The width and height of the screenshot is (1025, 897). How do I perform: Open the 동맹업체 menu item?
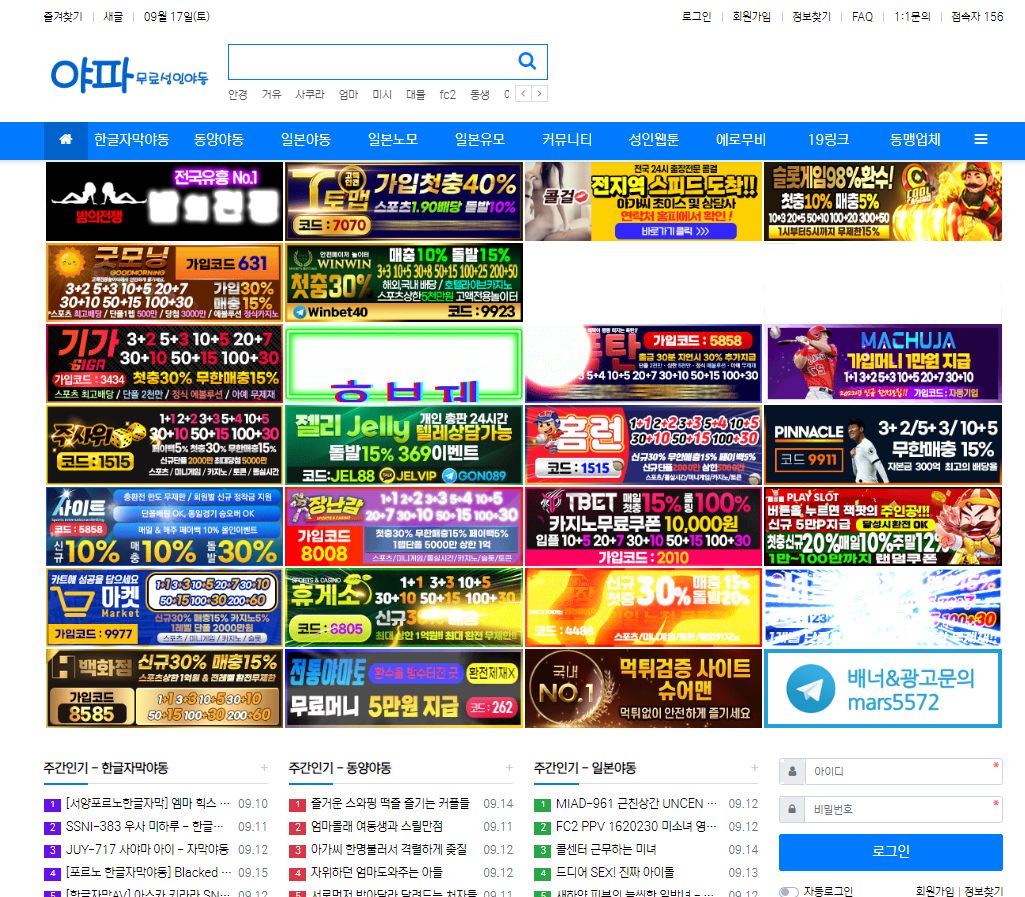coord(915,140)
